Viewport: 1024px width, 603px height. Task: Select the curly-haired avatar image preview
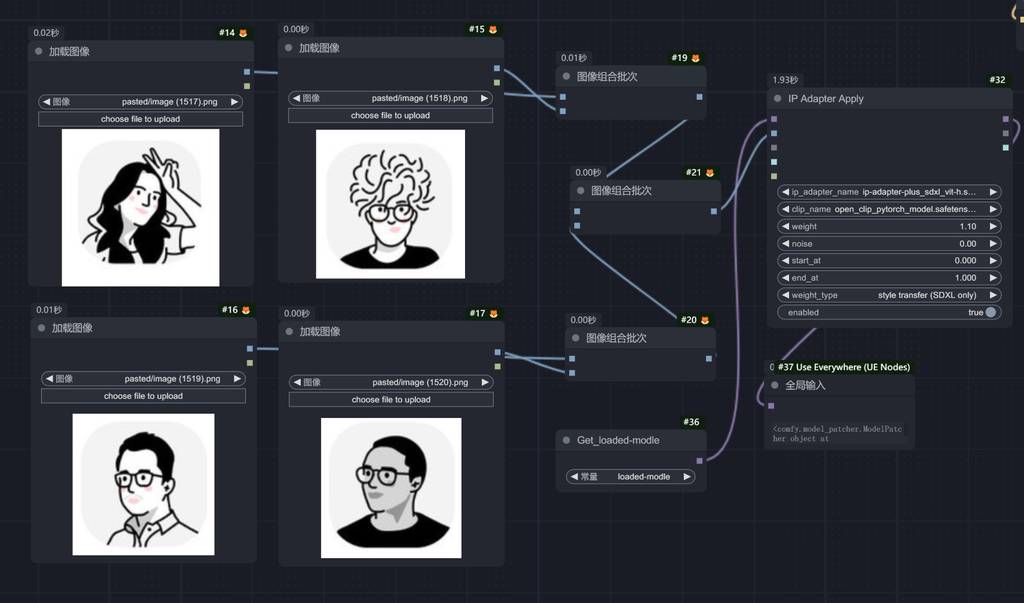390,204
